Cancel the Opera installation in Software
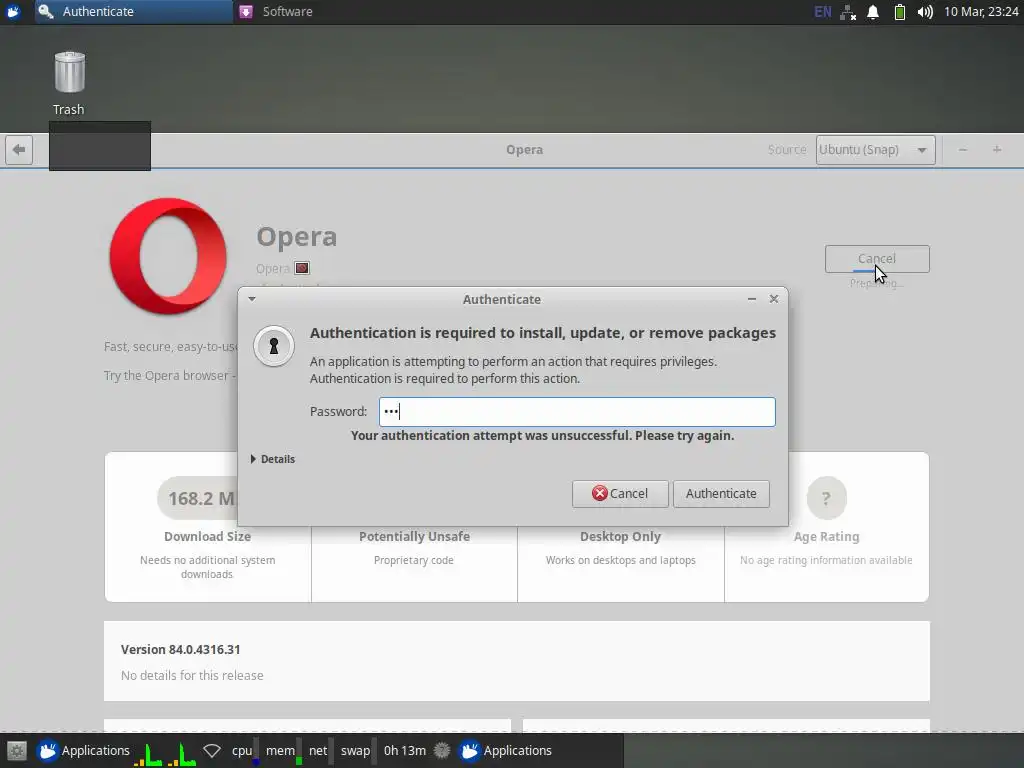The width and height of the screenshot is (1024, 768). (x=877, y=259)
